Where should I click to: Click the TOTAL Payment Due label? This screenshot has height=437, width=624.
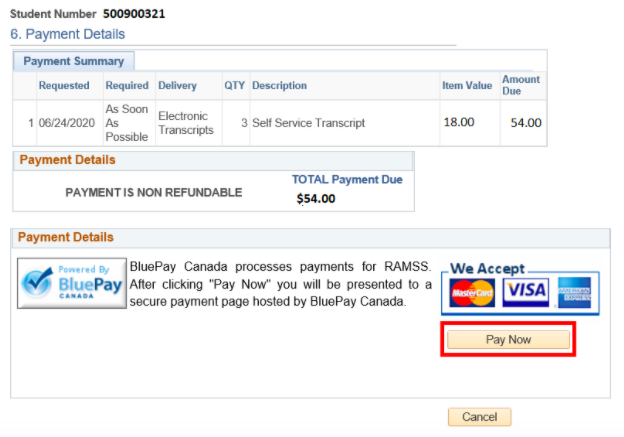click(x=347, y=180)
